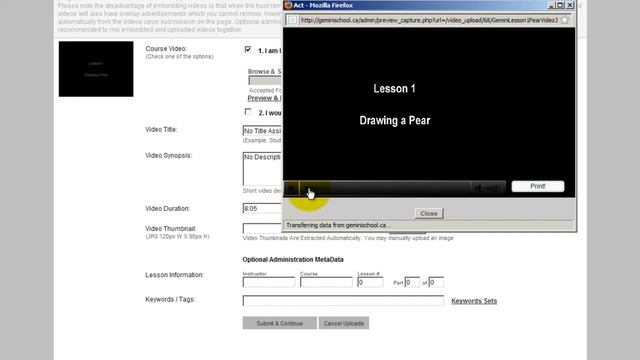
Task: Click the Course input field
Action: click(x=326, y=282)
